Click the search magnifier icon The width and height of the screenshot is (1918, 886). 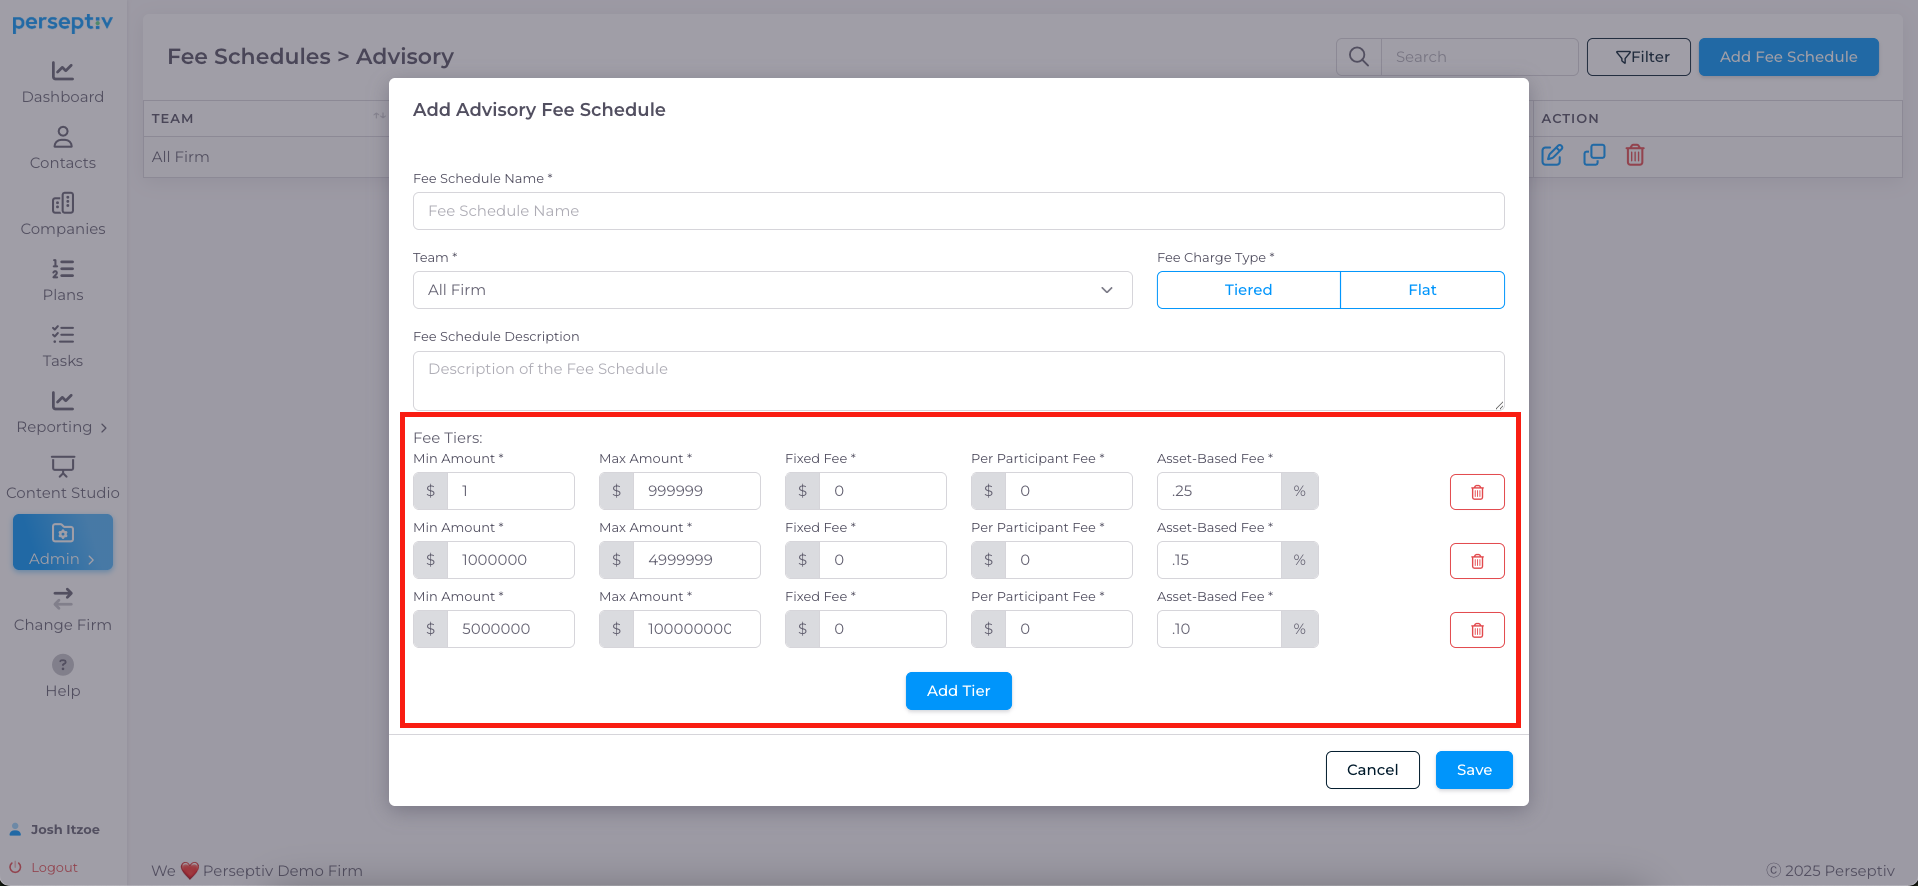(x=1358, y=57)
